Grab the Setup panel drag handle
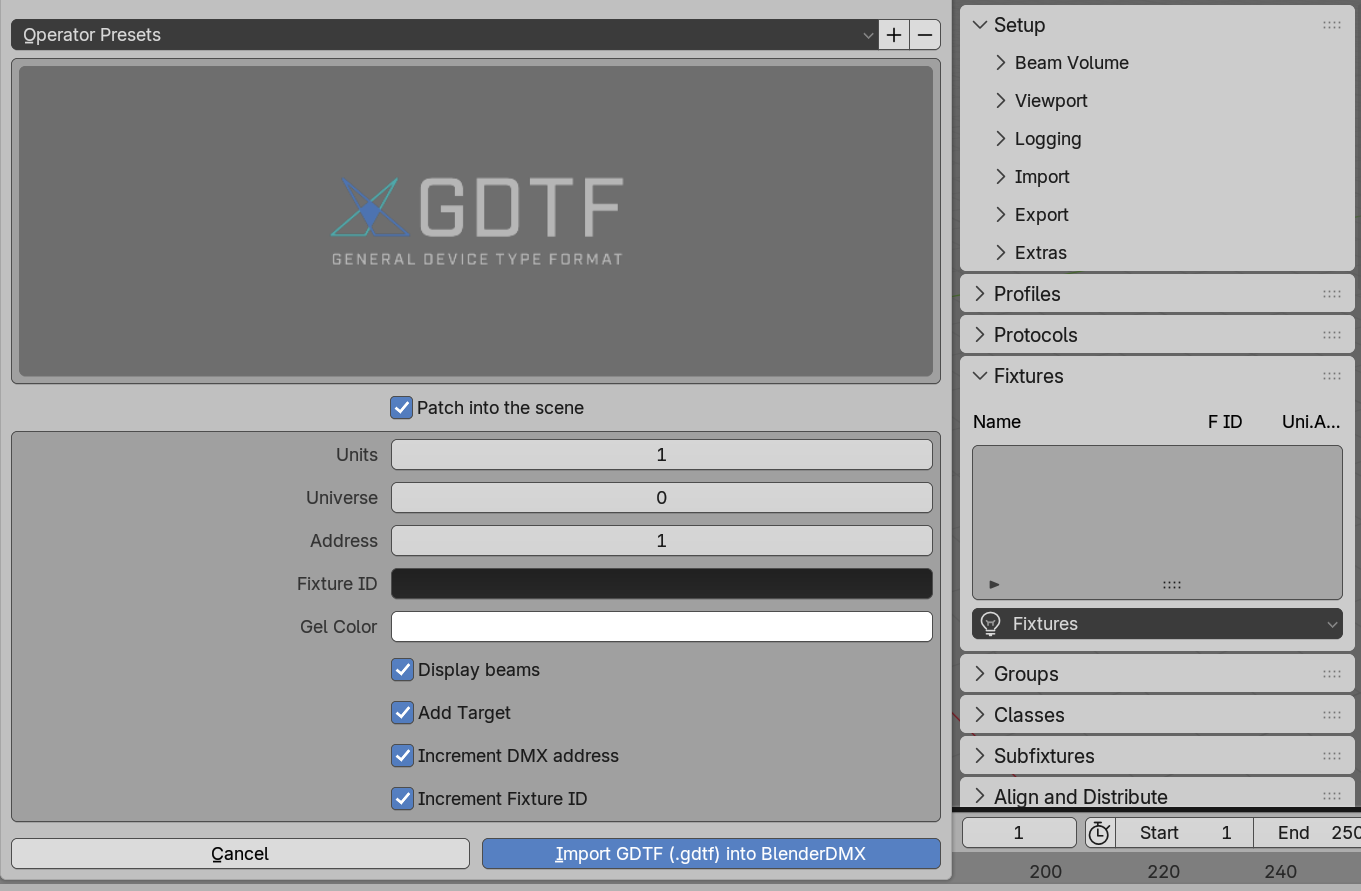 pos(1331,25)
